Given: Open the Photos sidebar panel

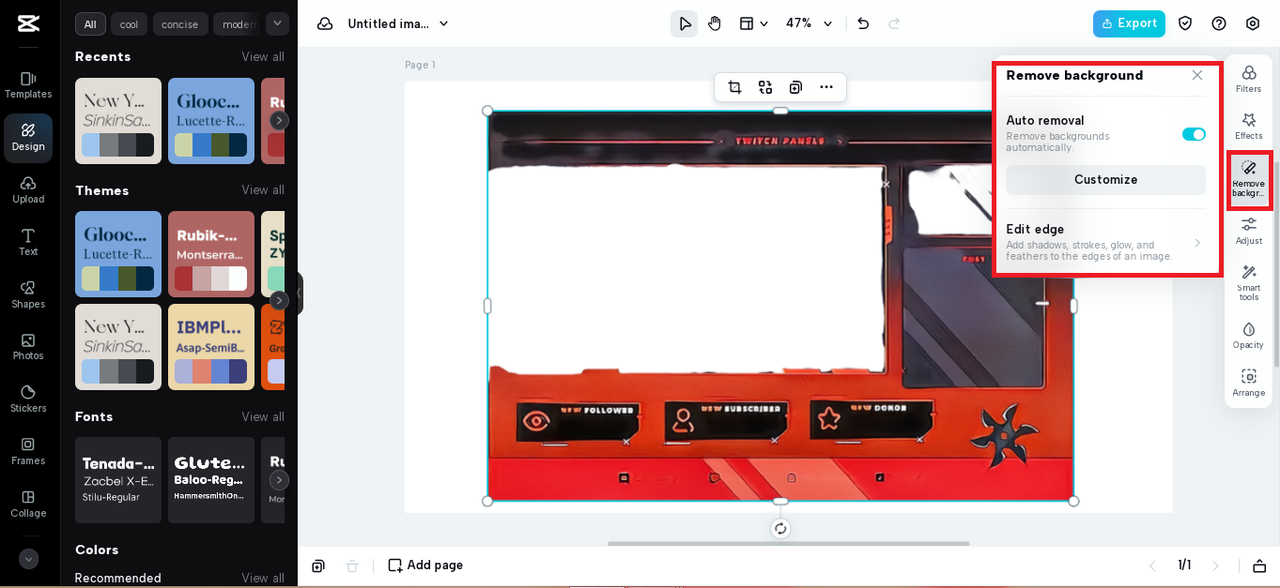Looking at the screenshot, I should coord(28,347).
